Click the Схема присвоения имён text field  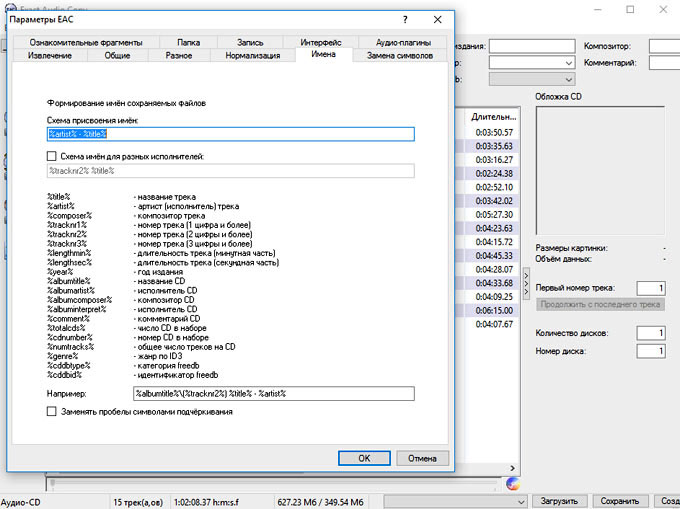click(230, 134)
